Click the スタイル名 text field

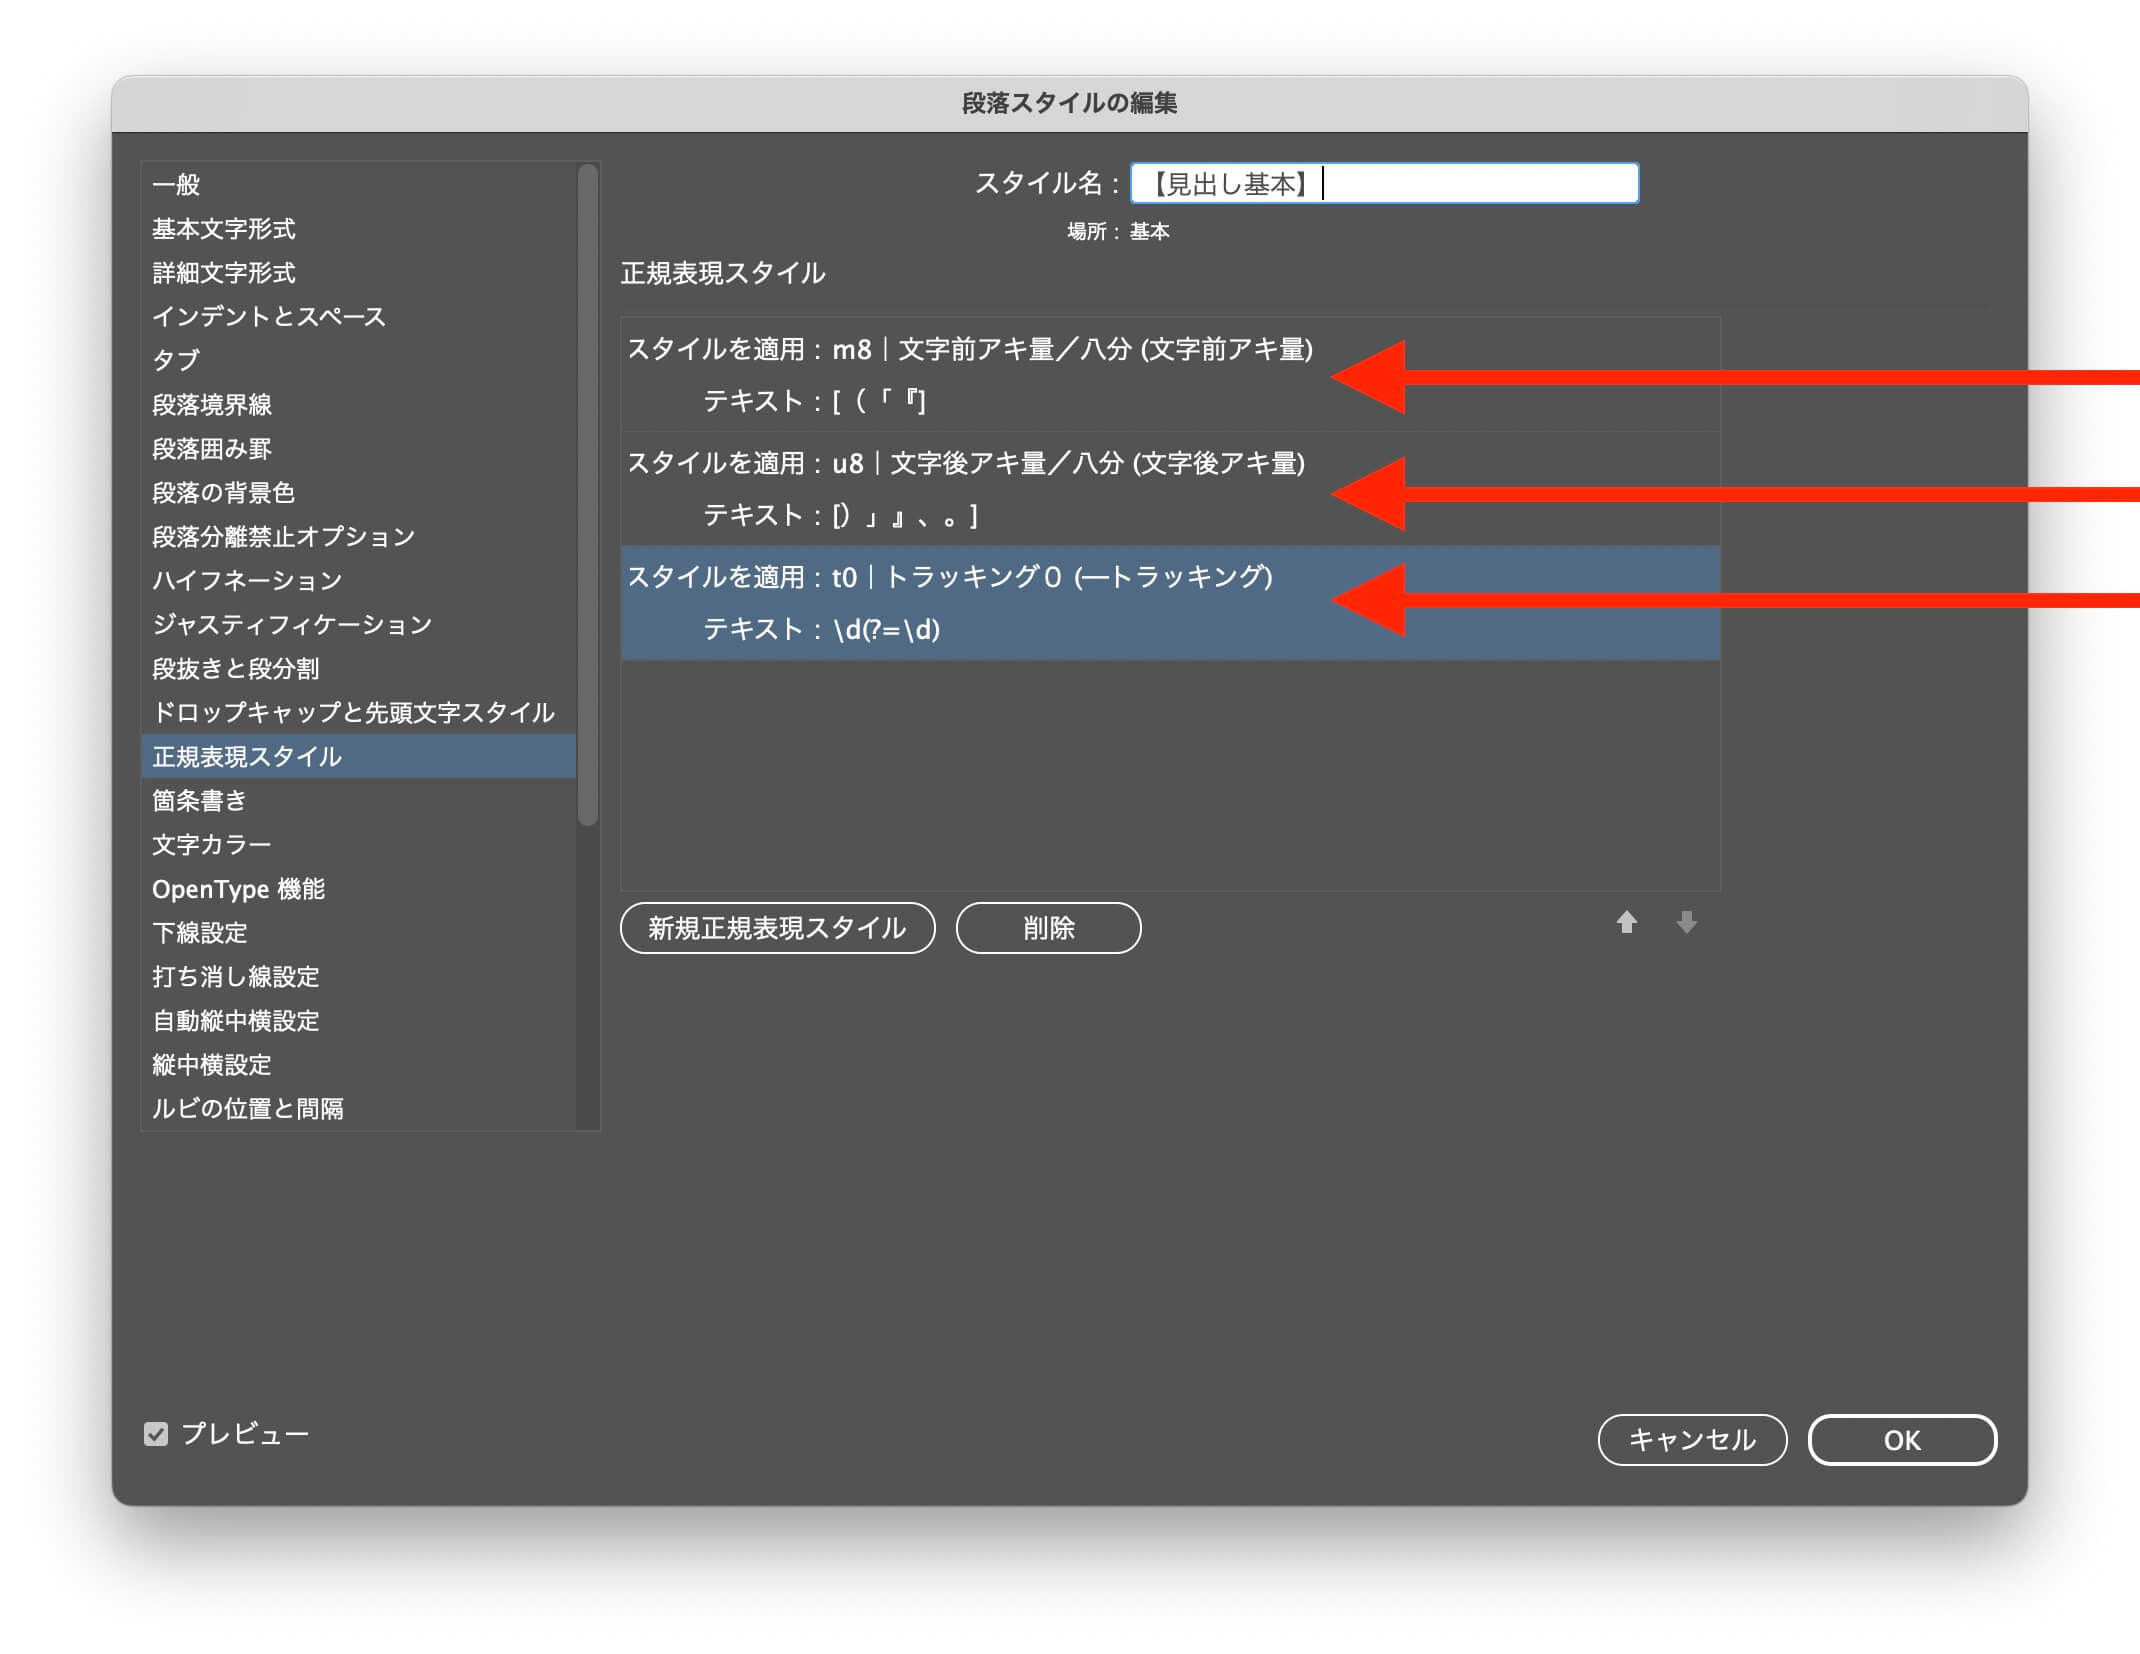click(1384, 184)
